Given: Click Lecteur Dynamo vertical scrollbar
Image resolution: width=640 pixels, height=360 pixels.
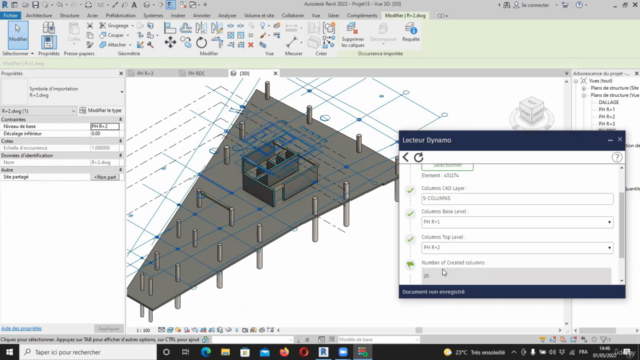Looking at the screenshot, I should coord(622,224).
